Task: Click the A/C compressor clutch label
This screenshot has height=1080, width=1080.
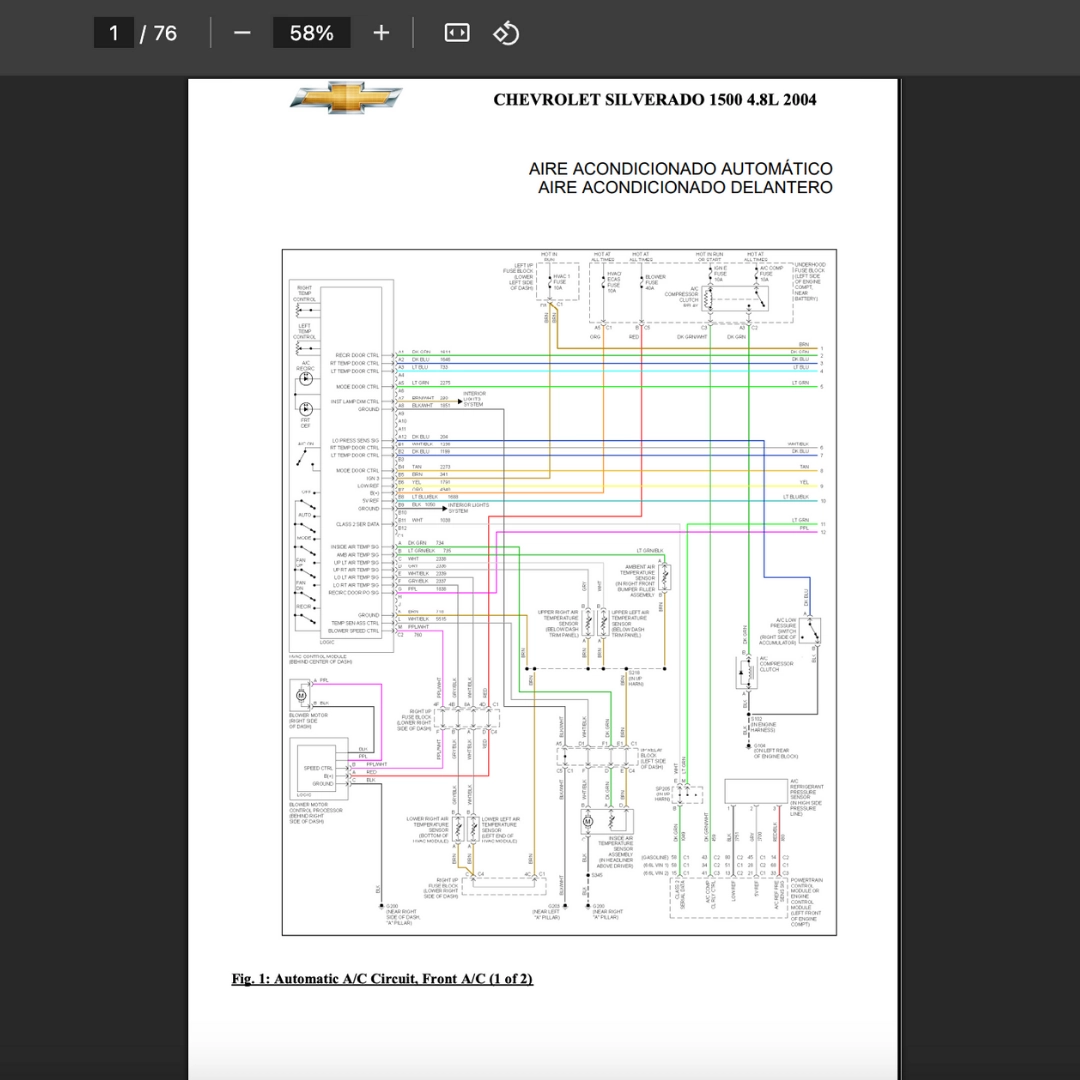Action: pos(776,663)
